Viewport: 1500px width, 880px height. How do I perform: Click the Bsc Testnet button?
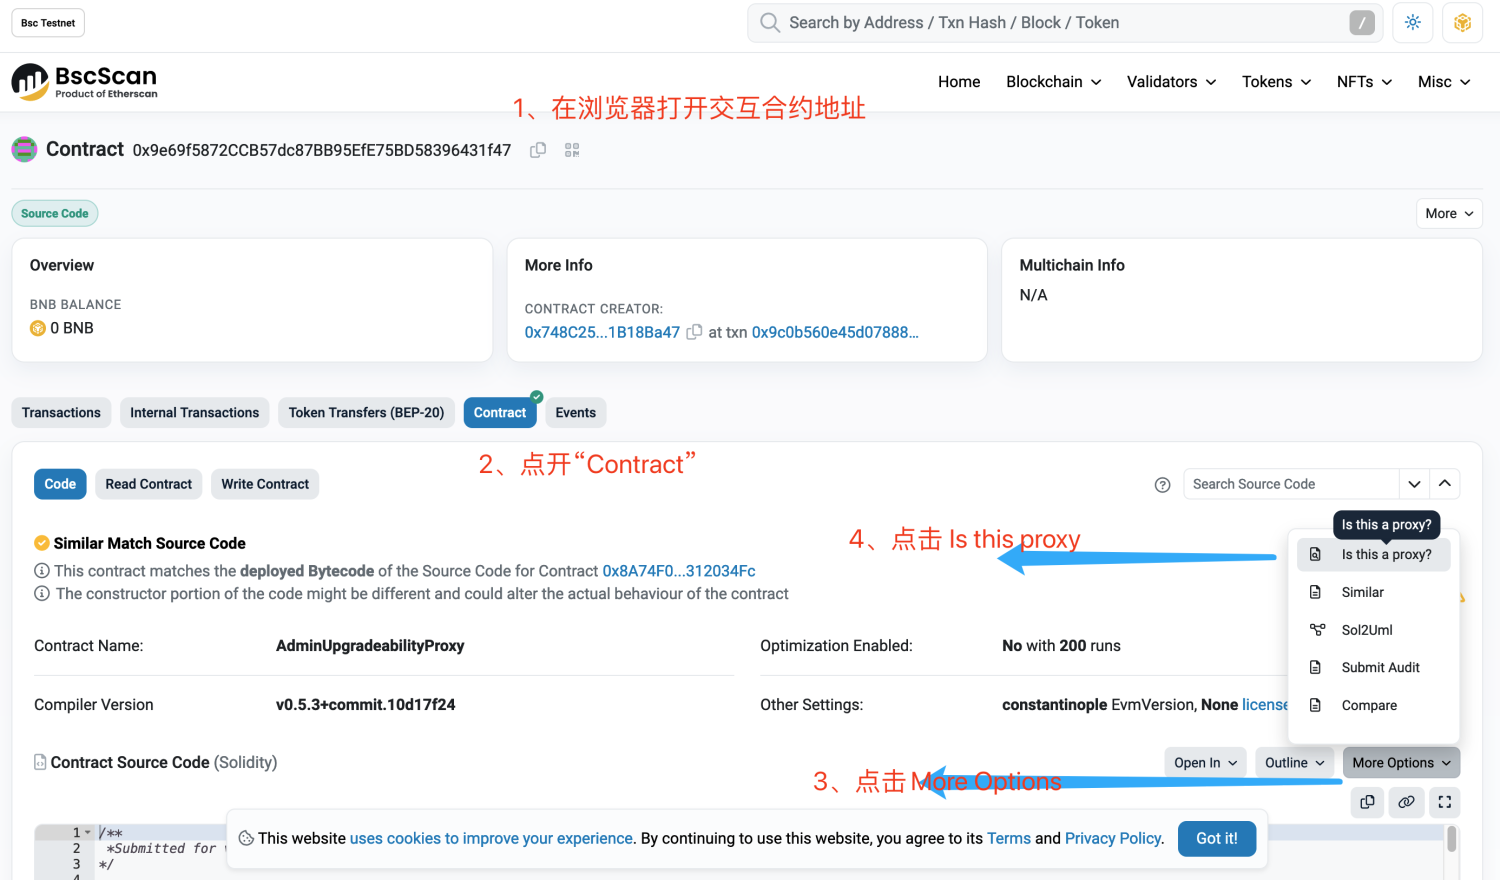[48, 23]
